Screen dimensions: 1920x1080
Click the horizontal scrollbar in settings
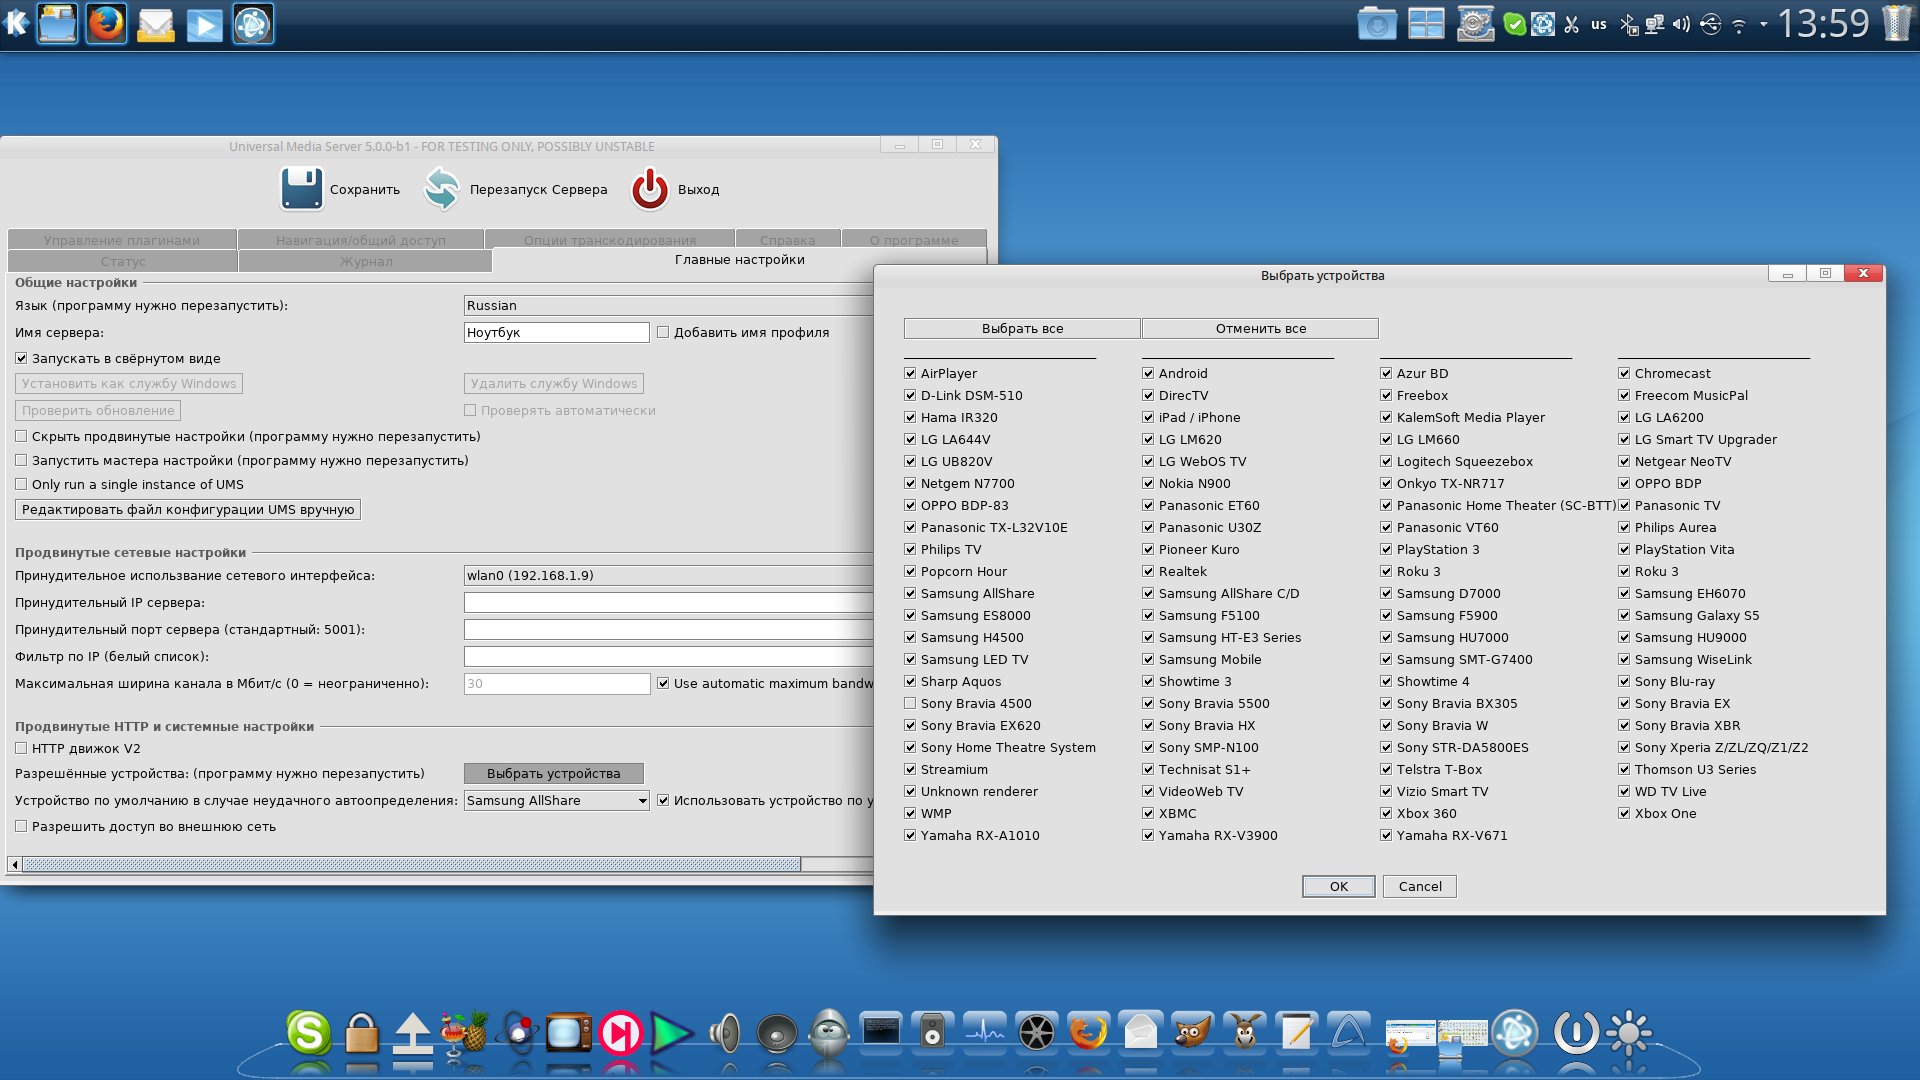click(410, 864)
